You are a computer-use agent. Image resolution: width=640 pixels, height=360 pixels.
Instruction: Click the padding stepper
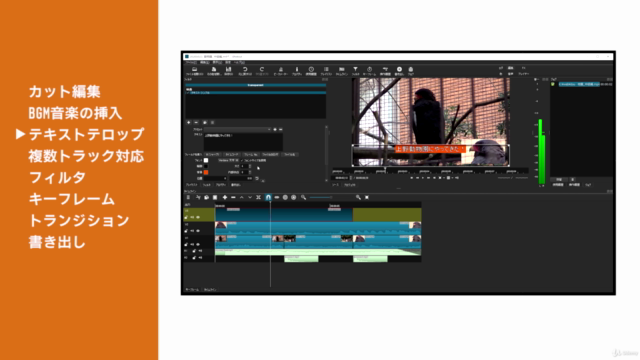click(x=250, y=172)
